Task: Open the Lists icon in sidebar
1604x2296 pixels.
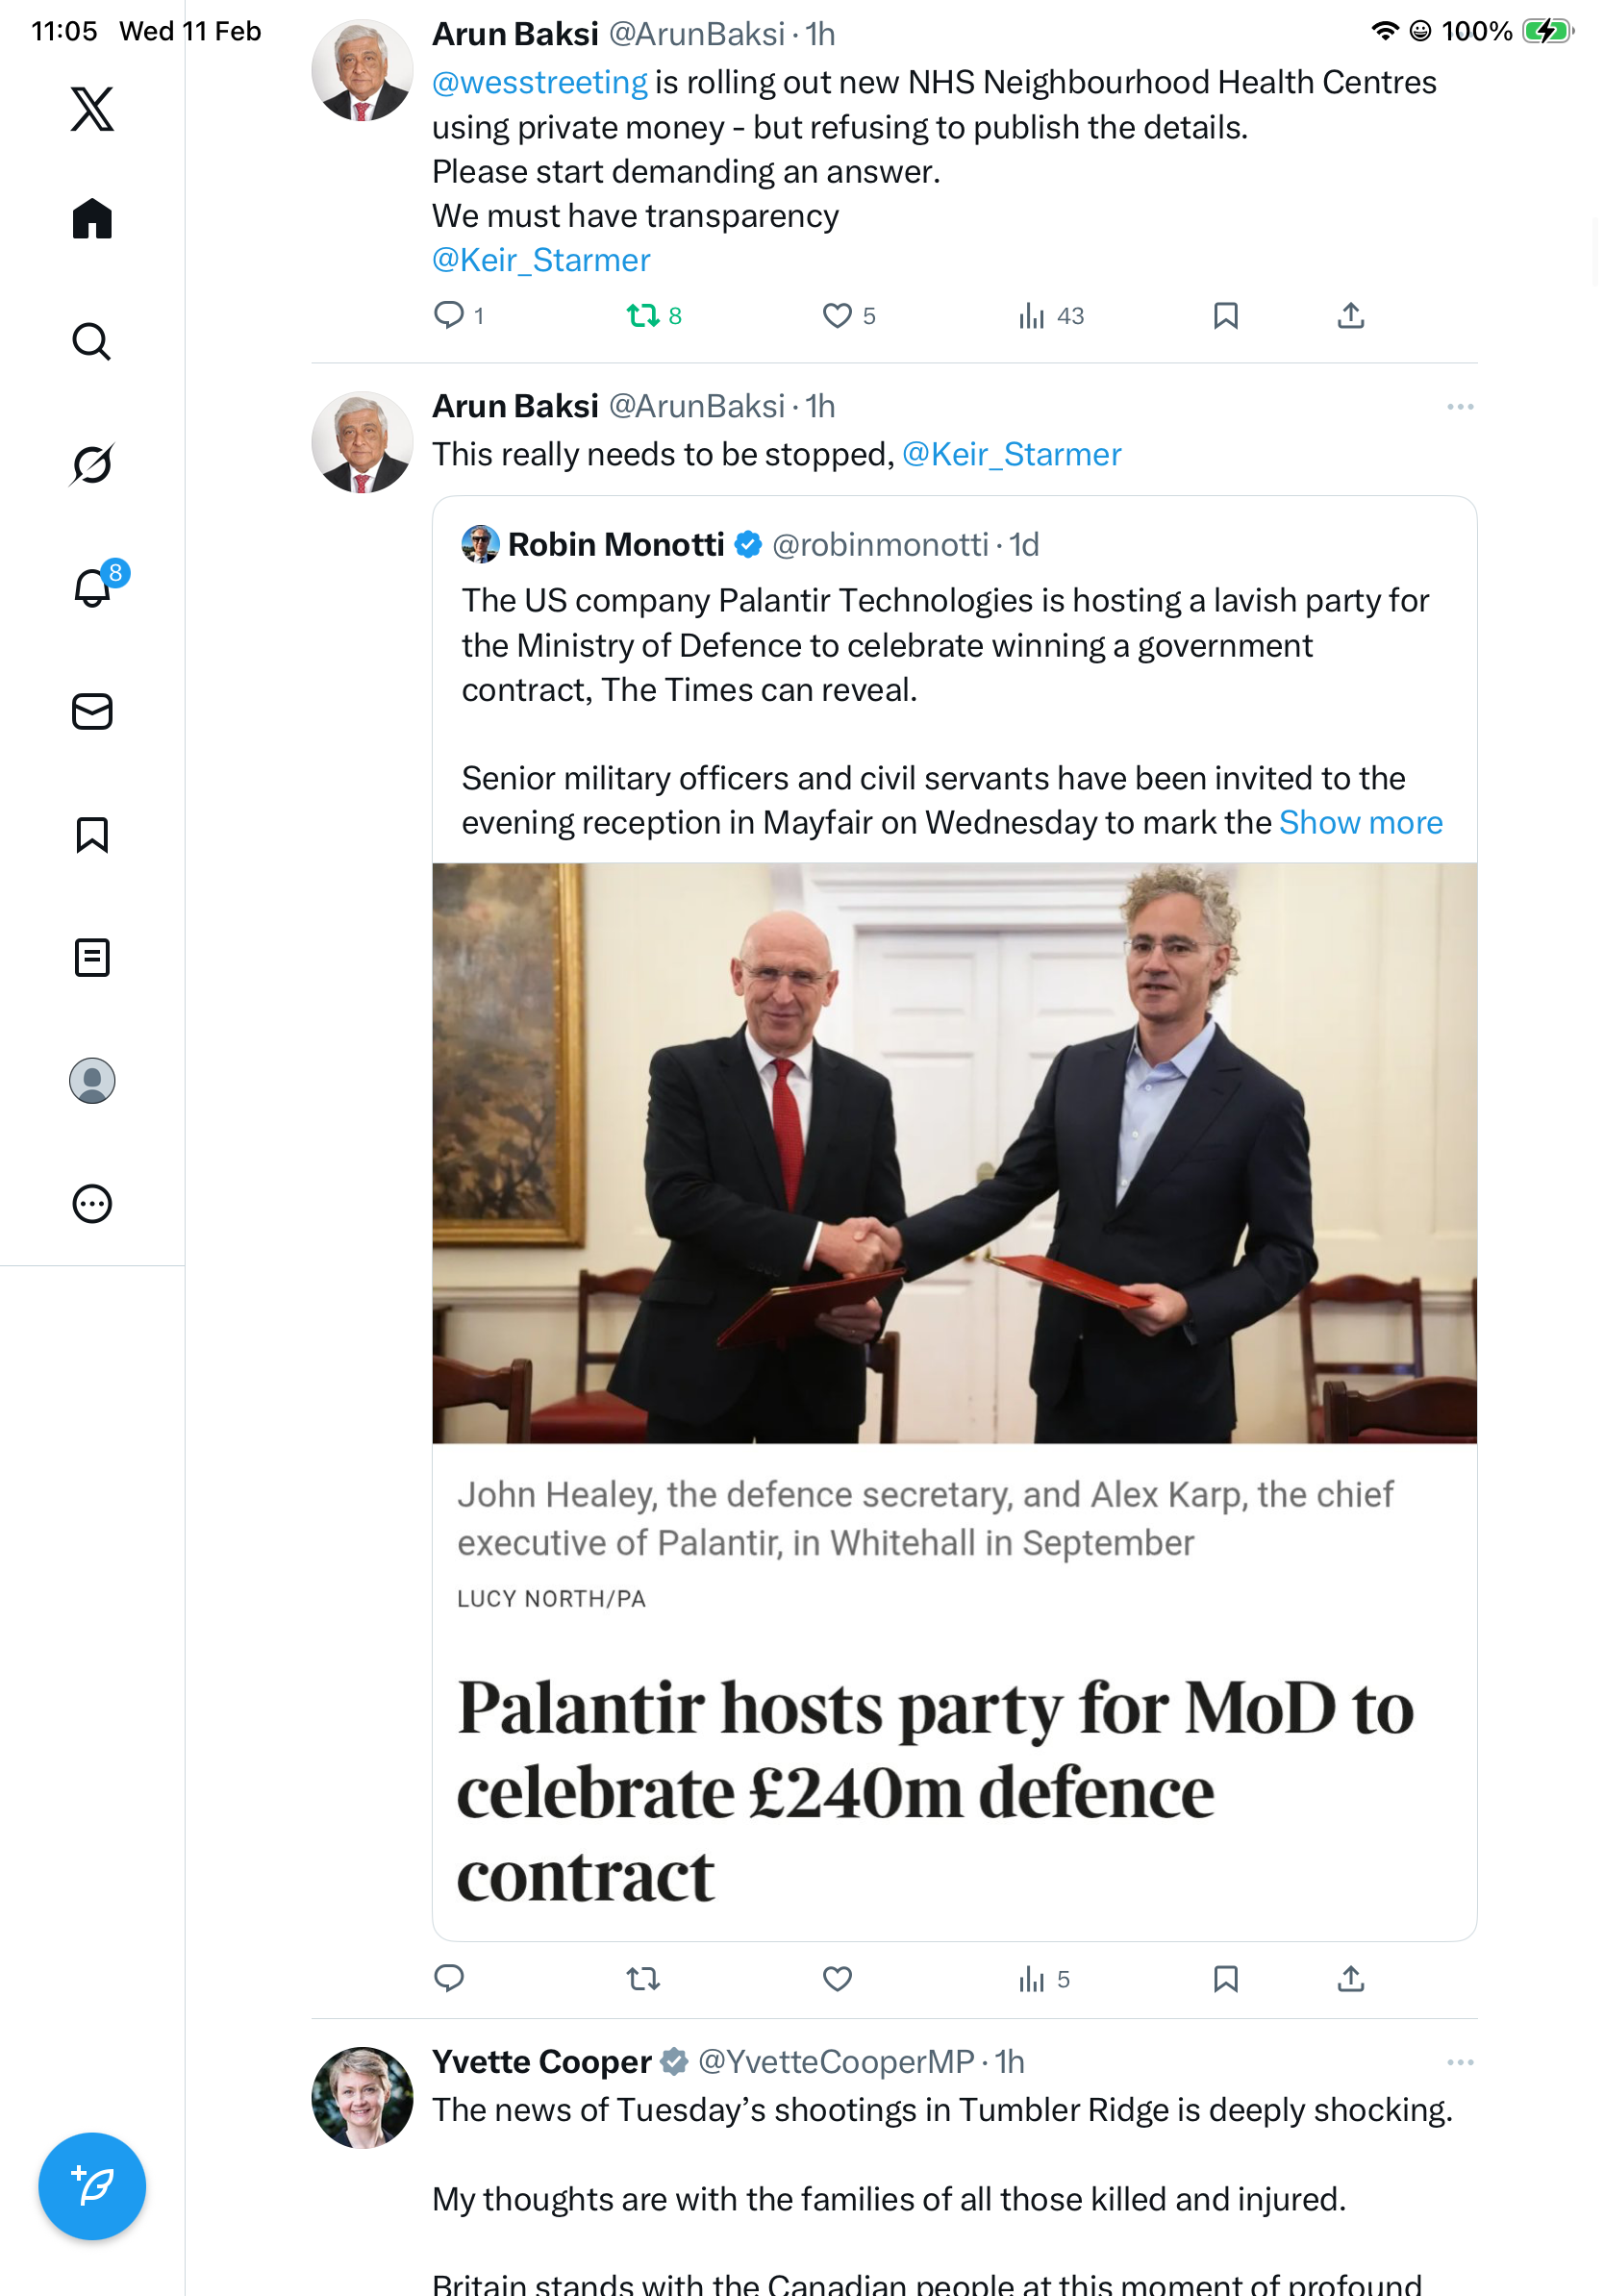Action: click(92, 958)
